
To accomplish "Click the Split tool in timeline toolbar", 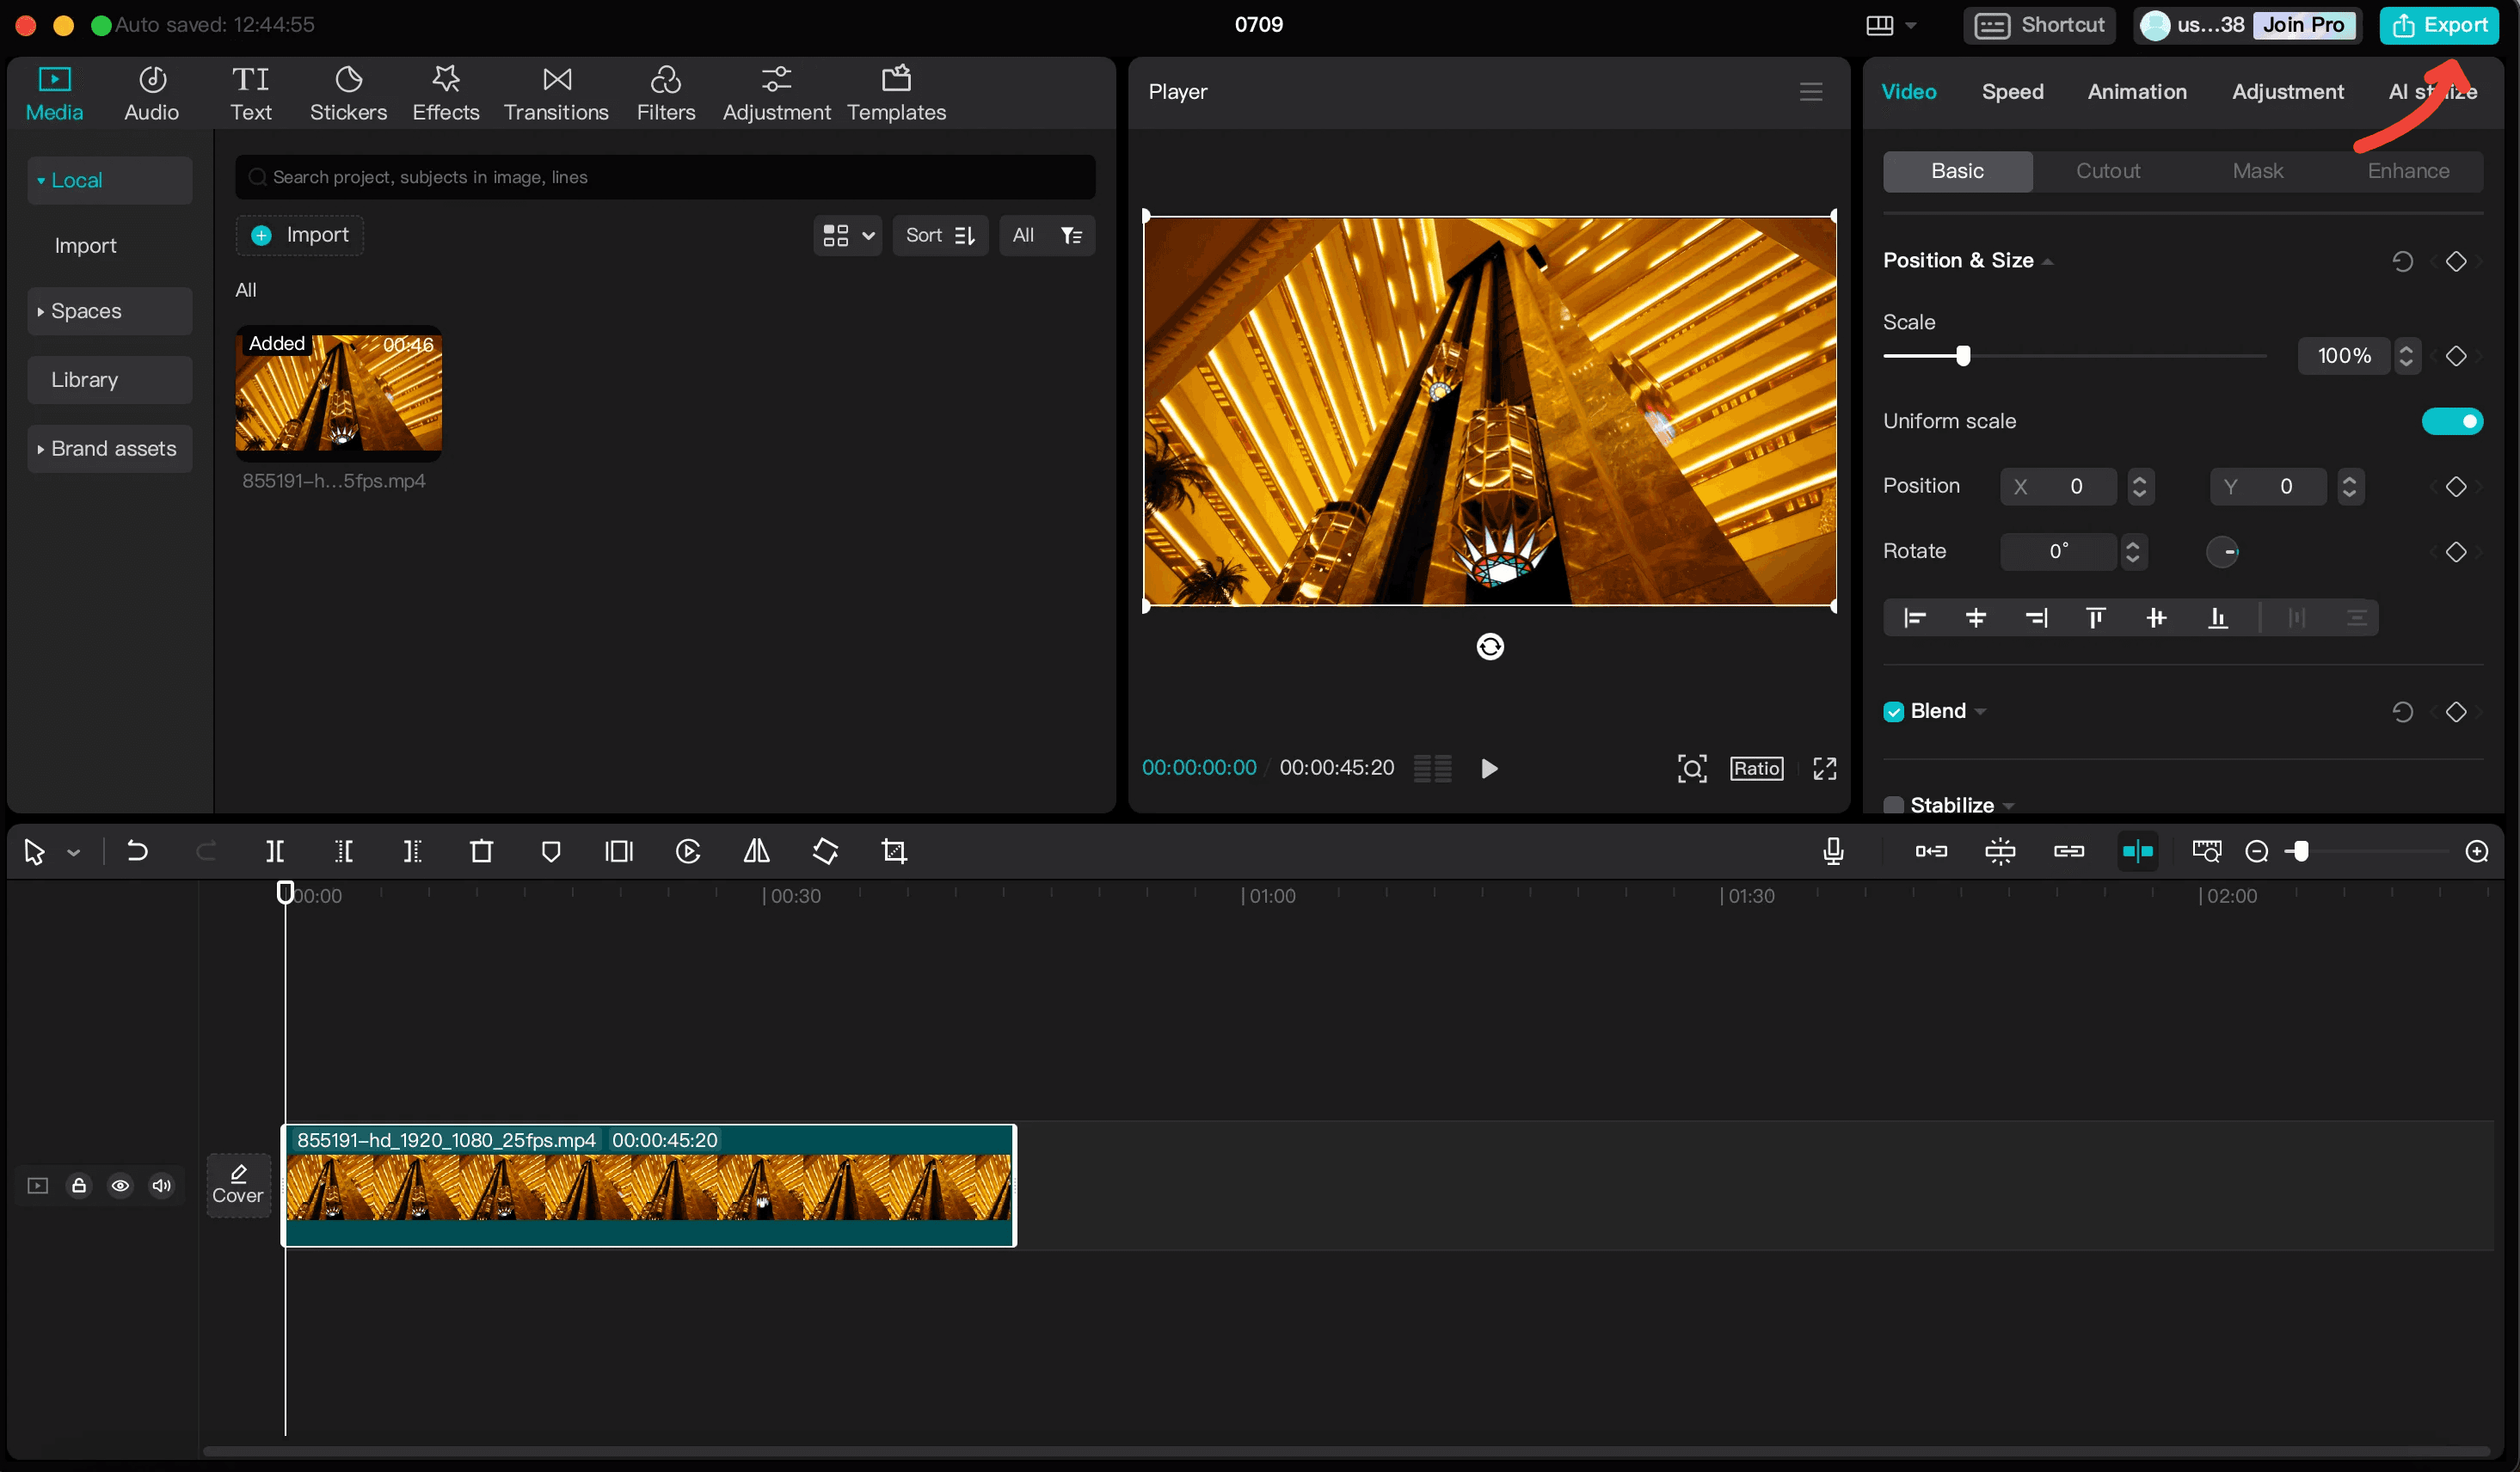I will tap(274, 851).
